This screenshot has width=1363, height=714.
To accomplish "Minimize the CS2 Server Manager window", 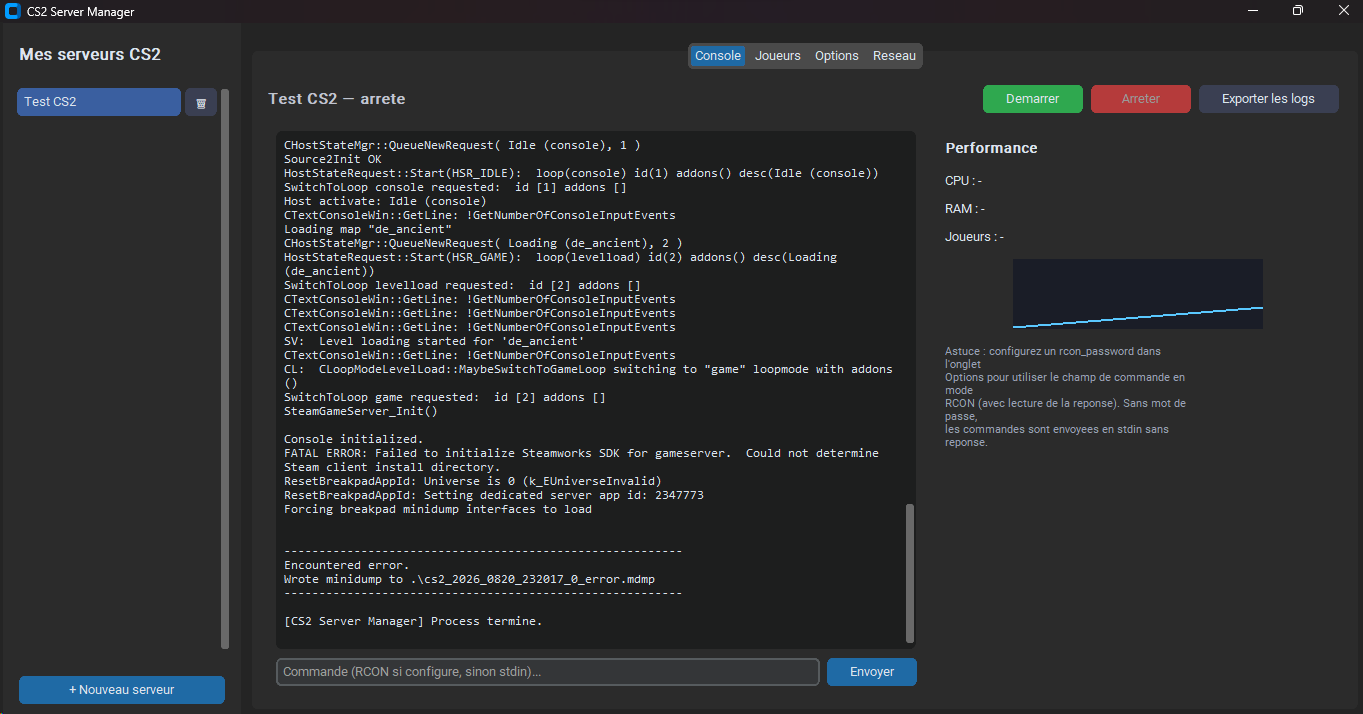I will 1253,11.
